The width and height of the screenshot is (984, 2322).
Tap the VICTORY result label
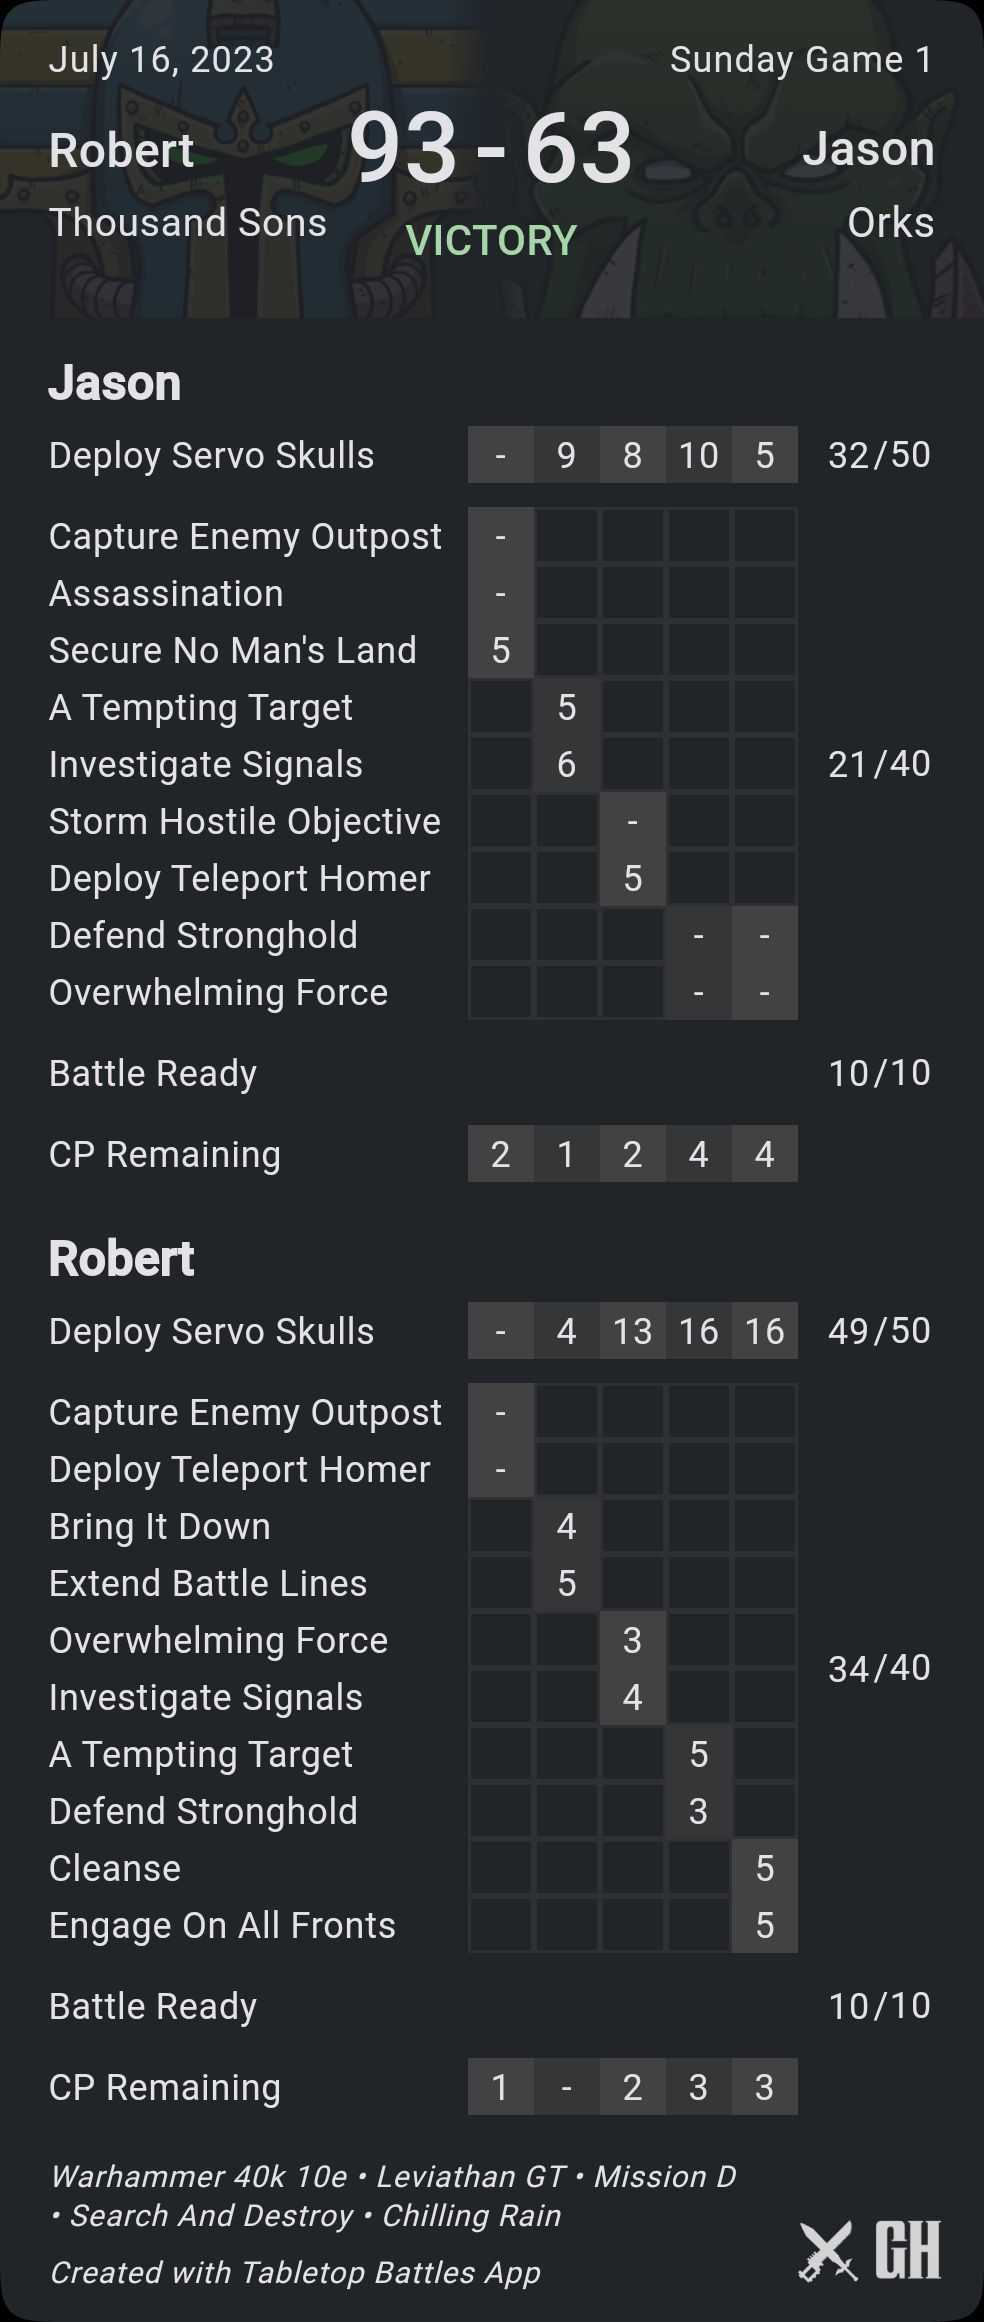pyautogui.click(x=491, y=240)
